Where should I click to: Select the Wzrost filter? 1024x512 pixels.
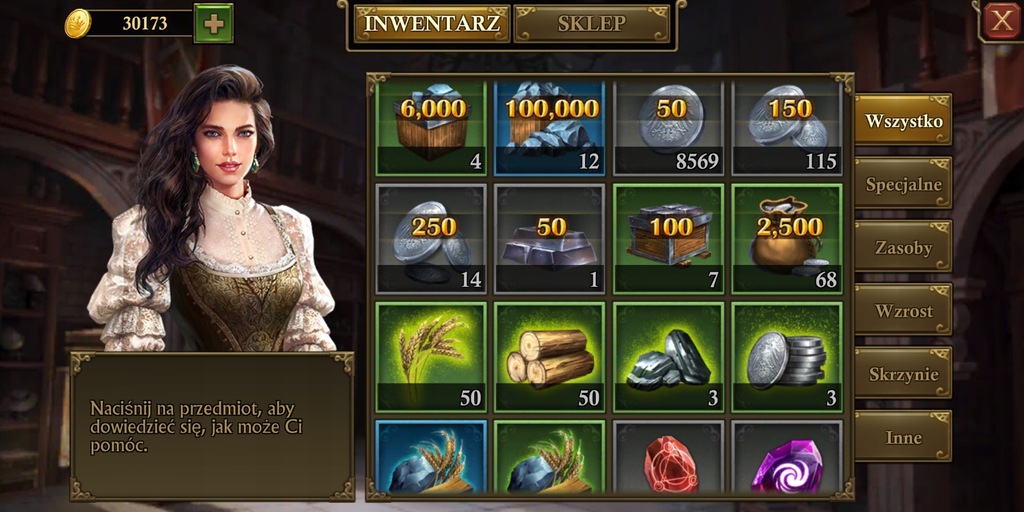coord(903,310)
